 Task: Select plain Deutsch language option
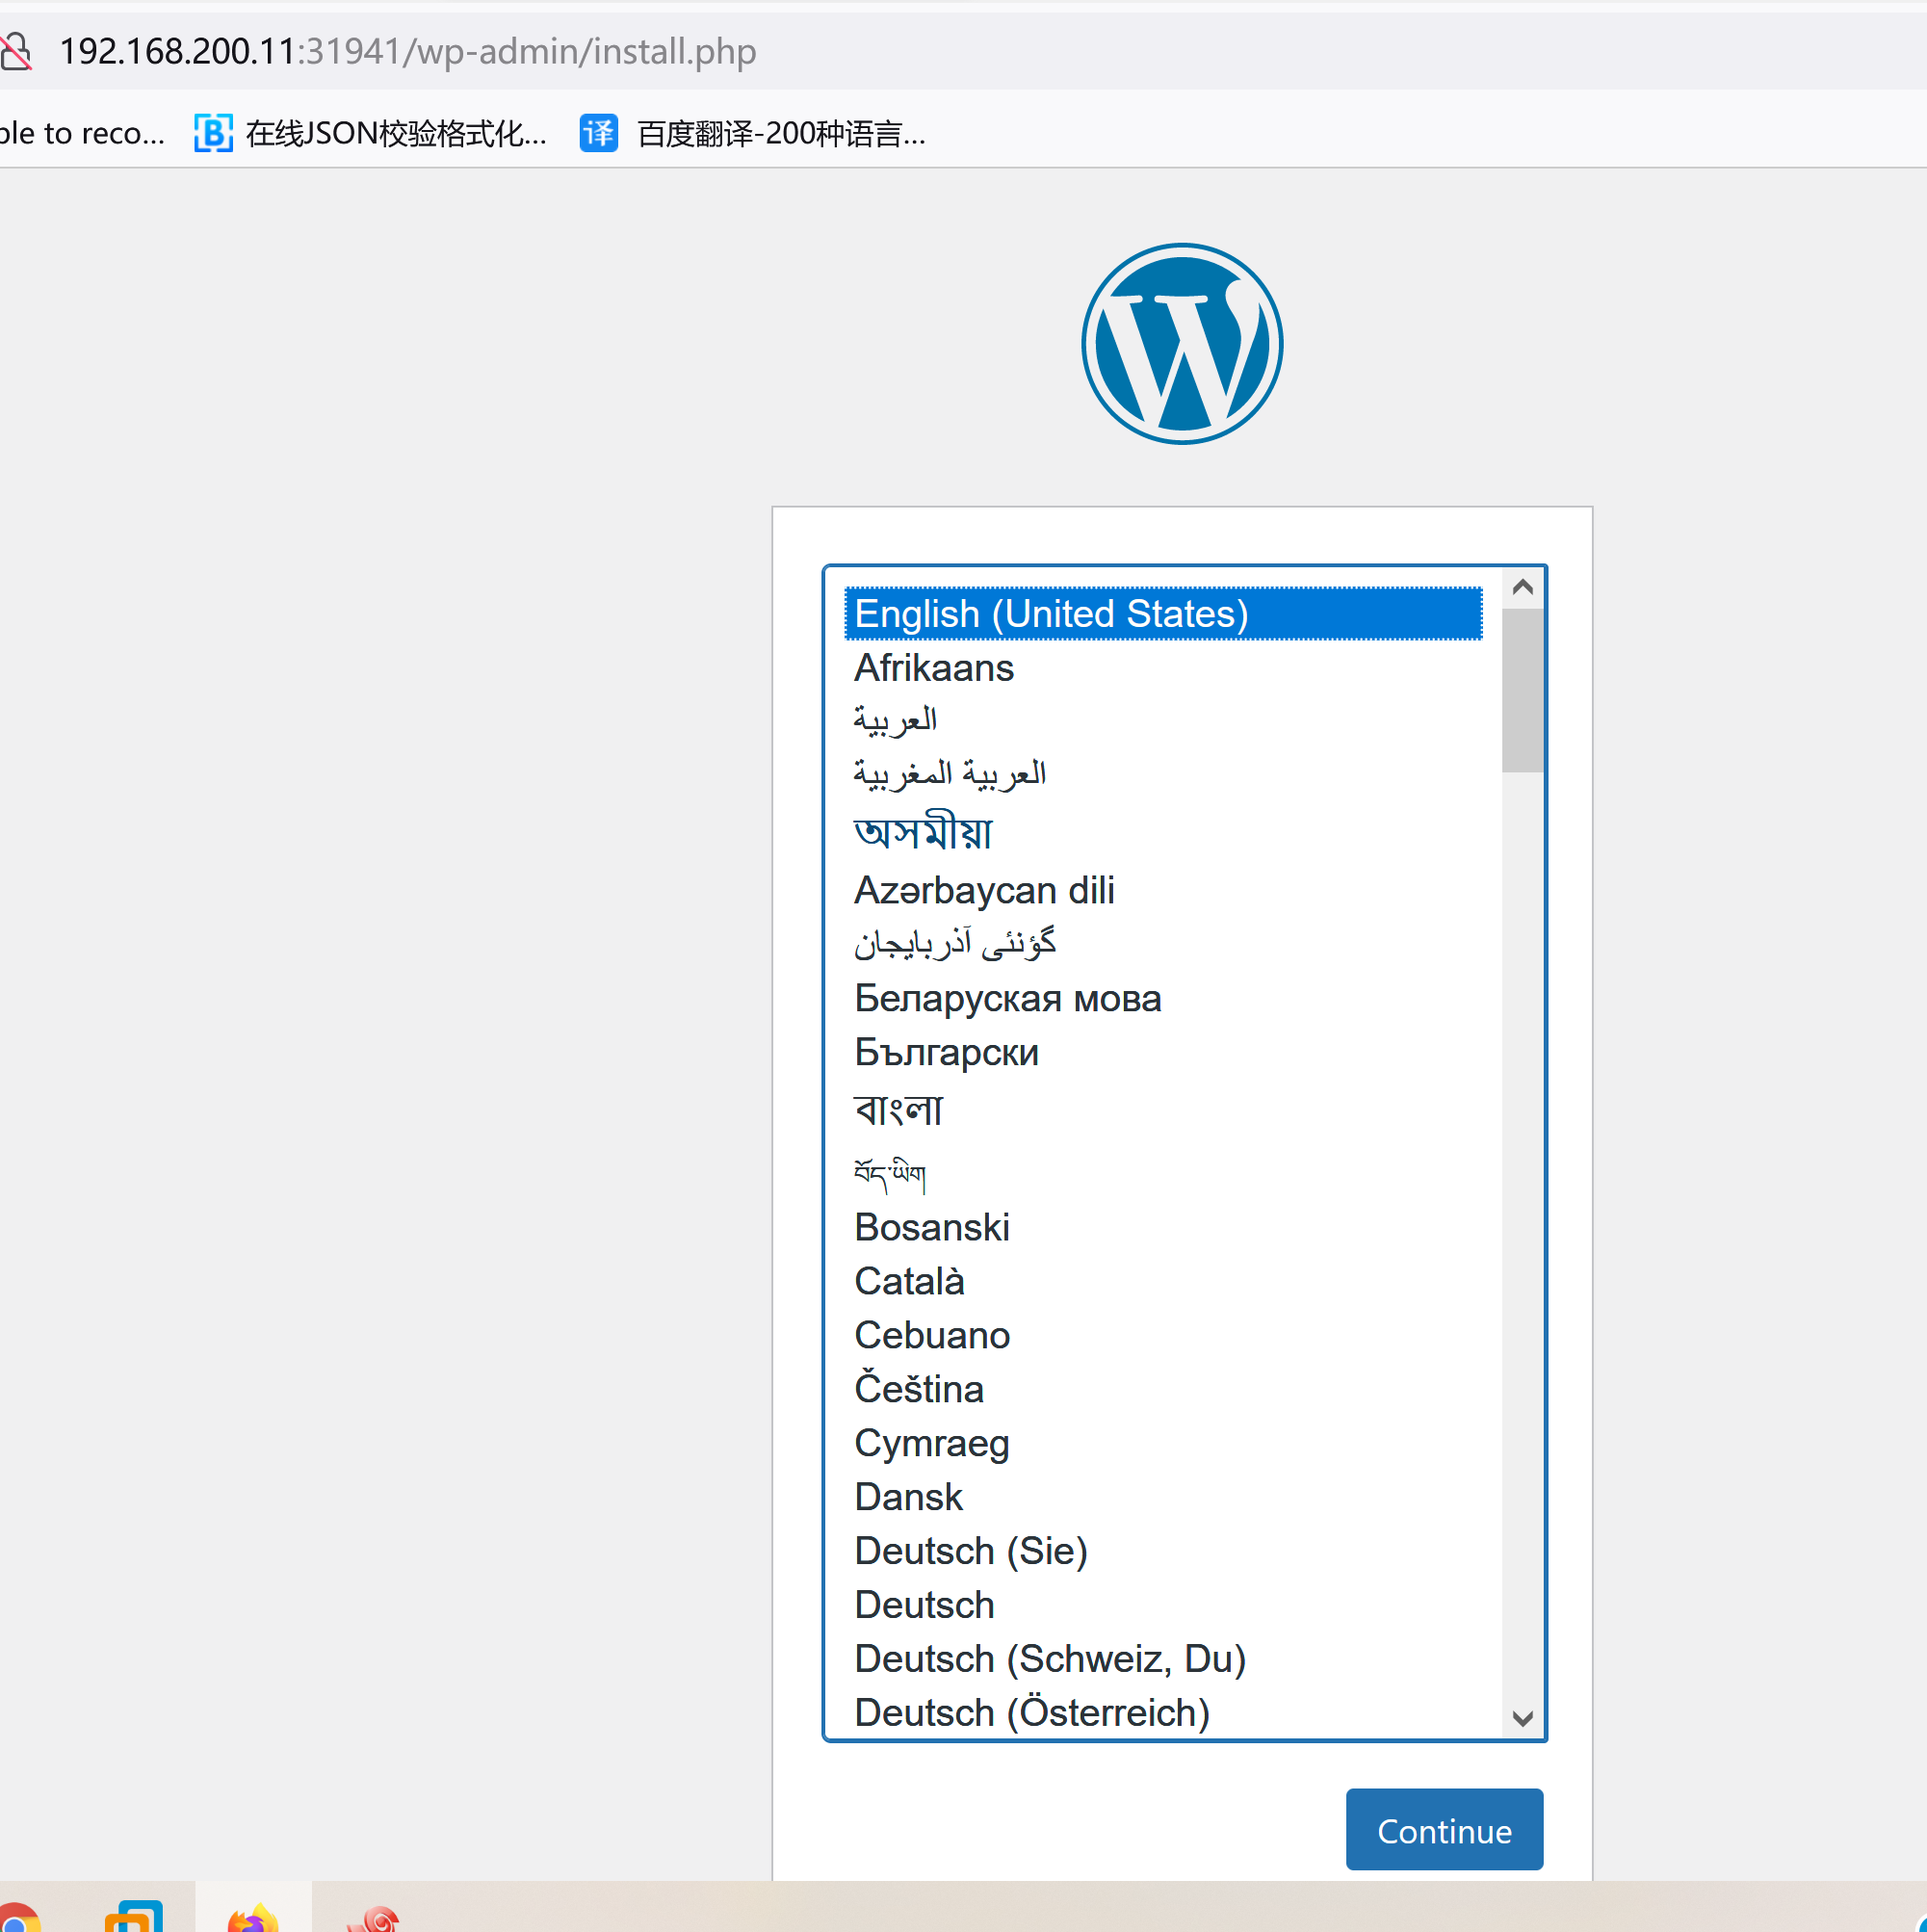[1163, 1605]
